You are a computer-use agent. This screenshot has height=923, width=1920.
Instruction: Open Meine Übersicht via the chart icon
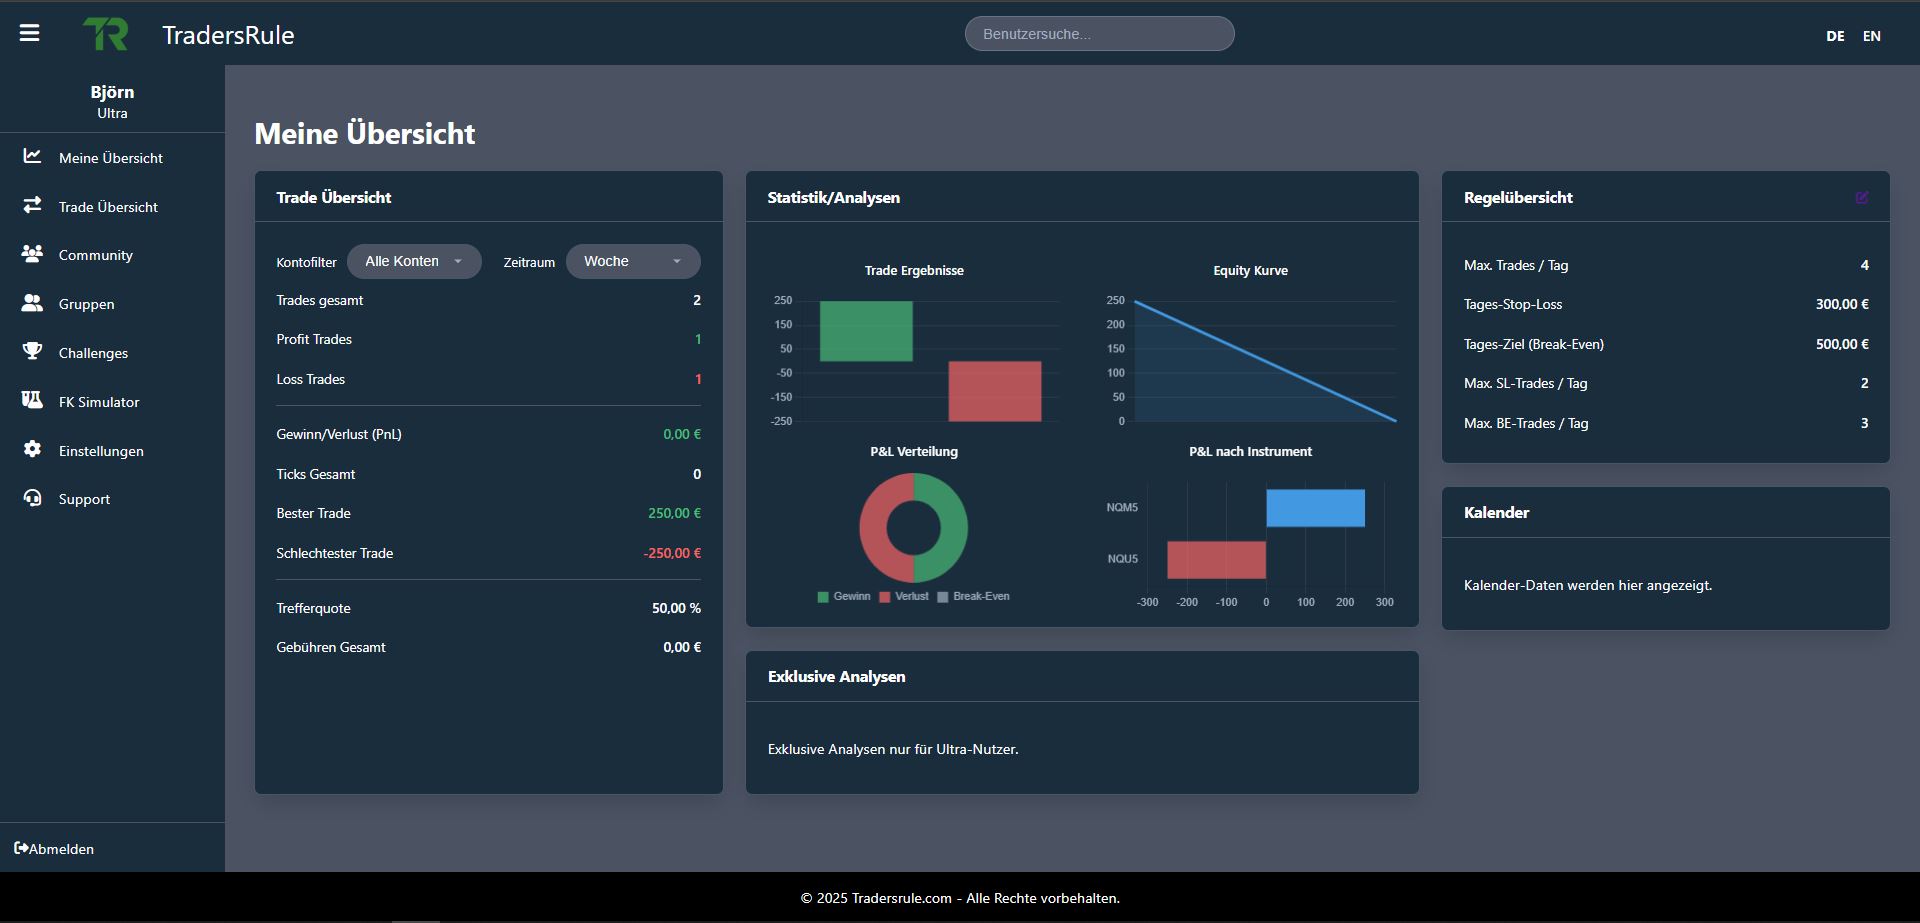pyautogui.click(x=32, y=157)
